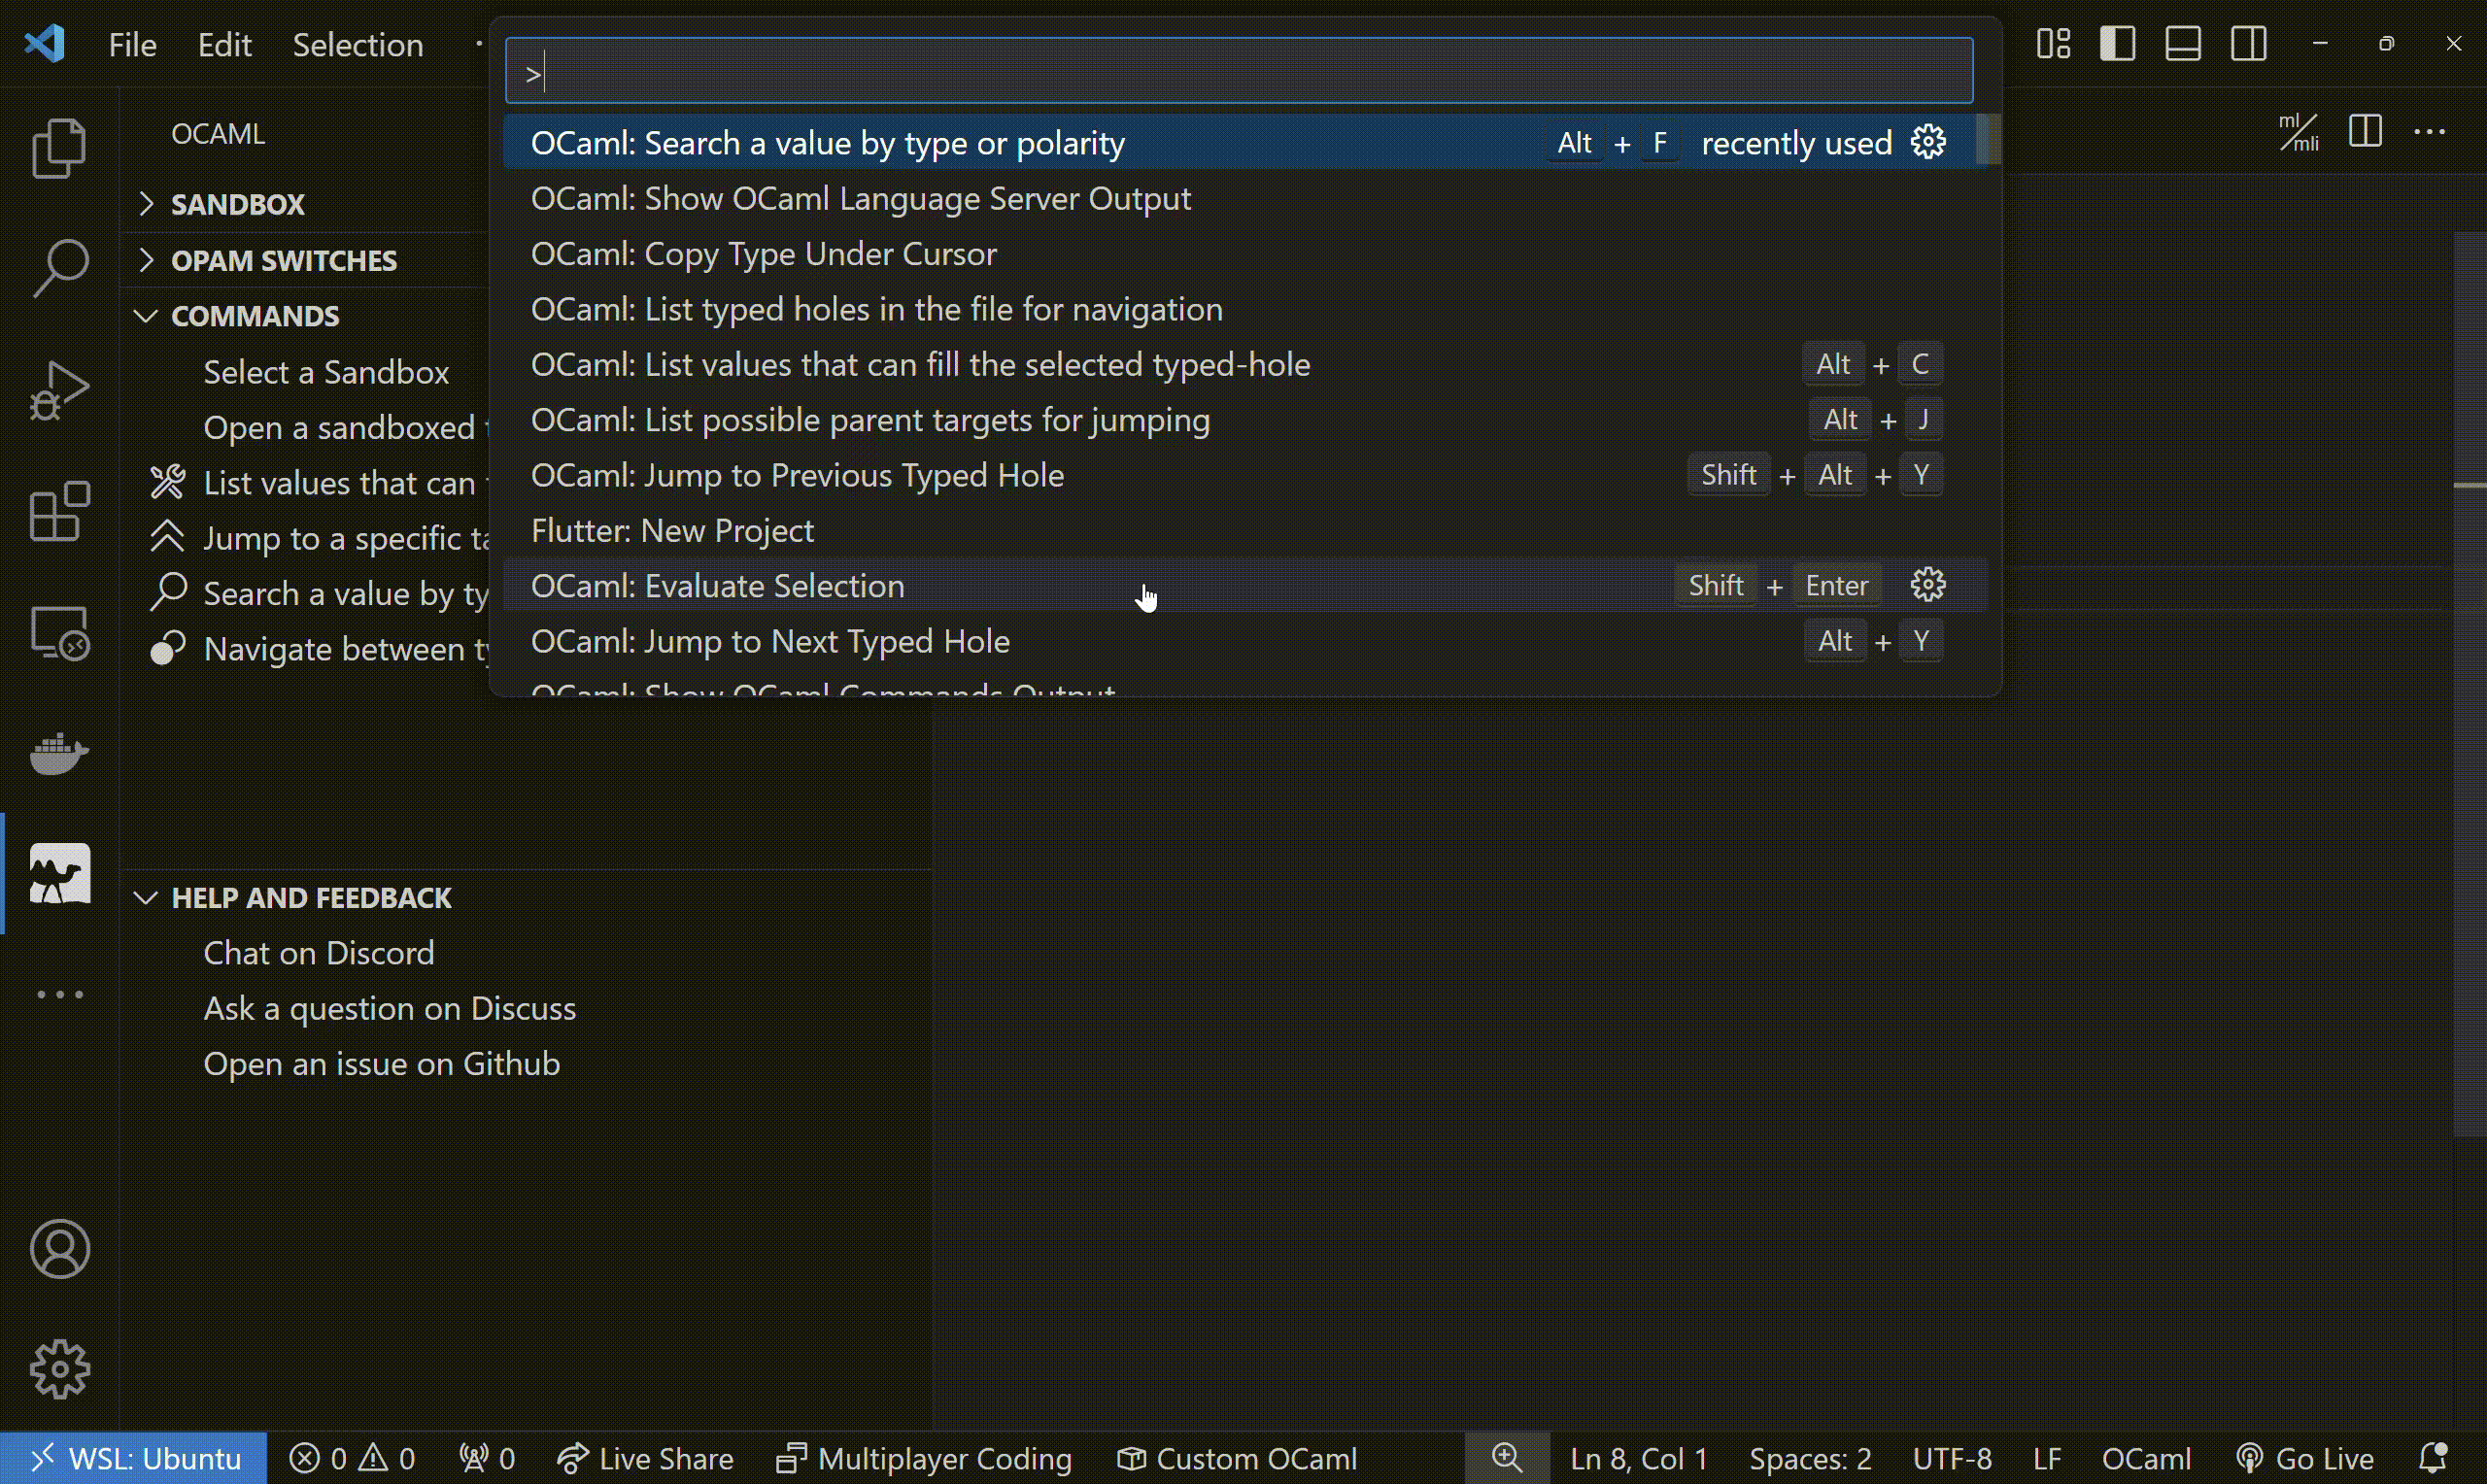Click the Docker whale sidebar icon
This screenshot has width=2487, height=1484.
point(58,751)
